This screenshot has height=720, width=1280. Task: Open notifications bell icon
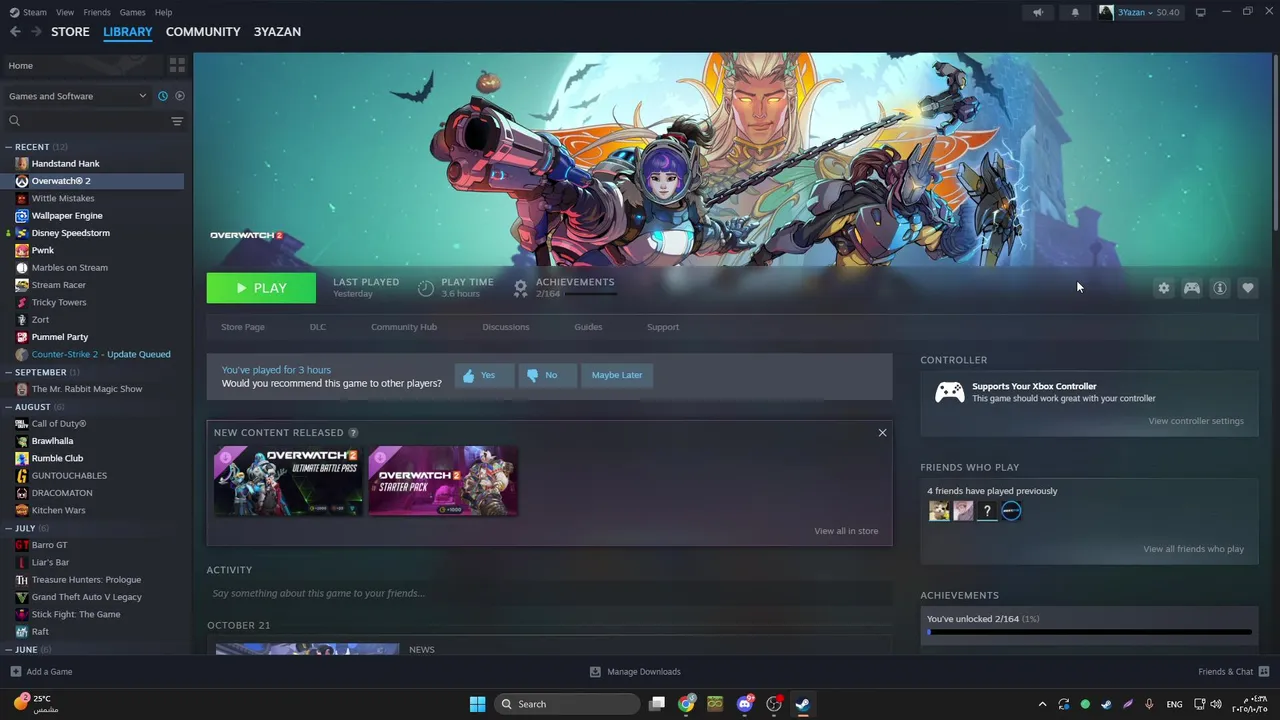tap(1075, 12)
